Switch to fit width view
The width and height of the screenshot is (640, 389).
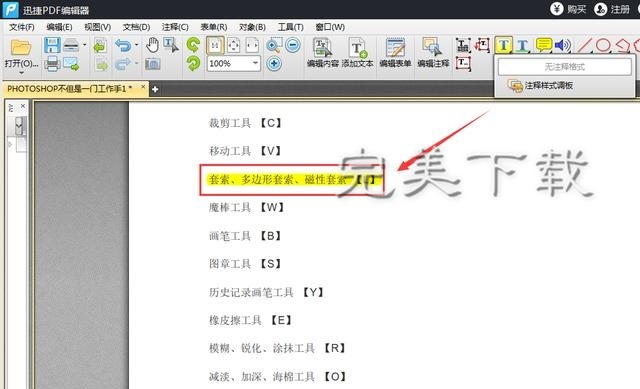tap(252, 45)
